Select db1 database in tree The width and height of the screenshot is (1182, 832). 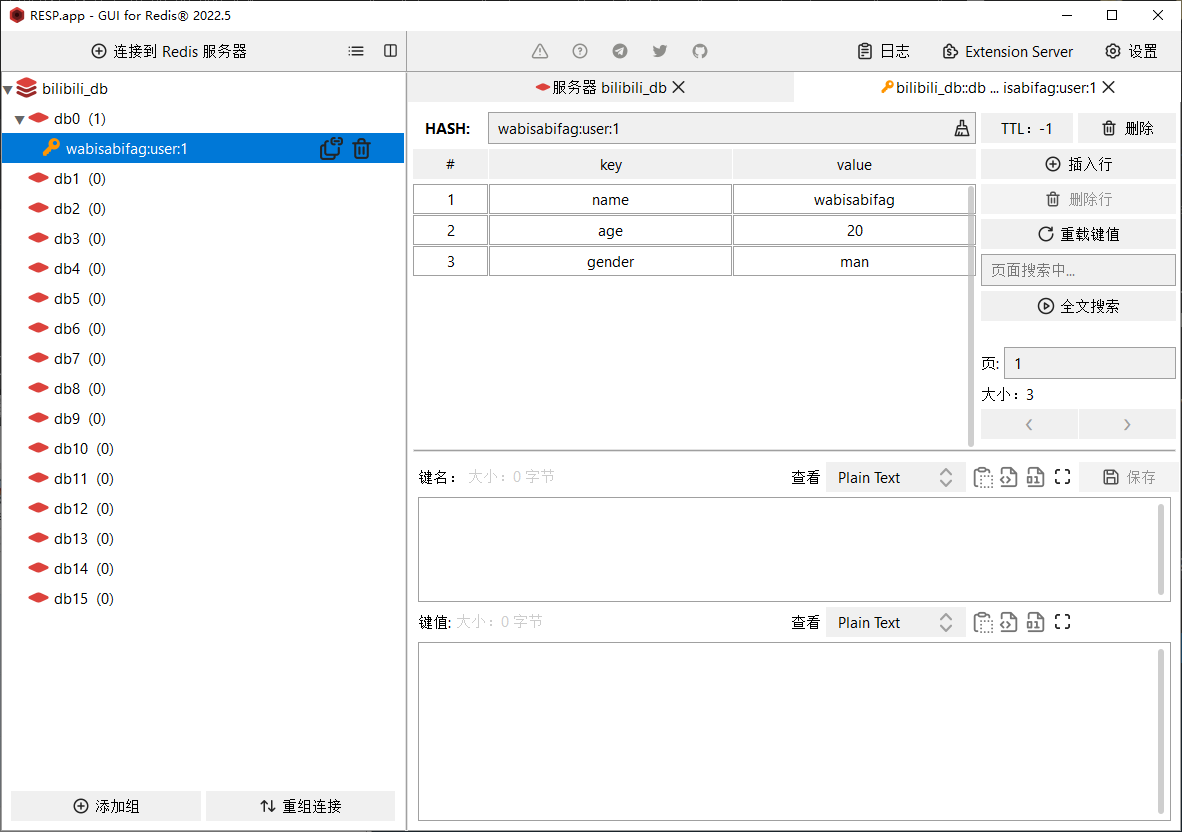[x=203, y=179]
